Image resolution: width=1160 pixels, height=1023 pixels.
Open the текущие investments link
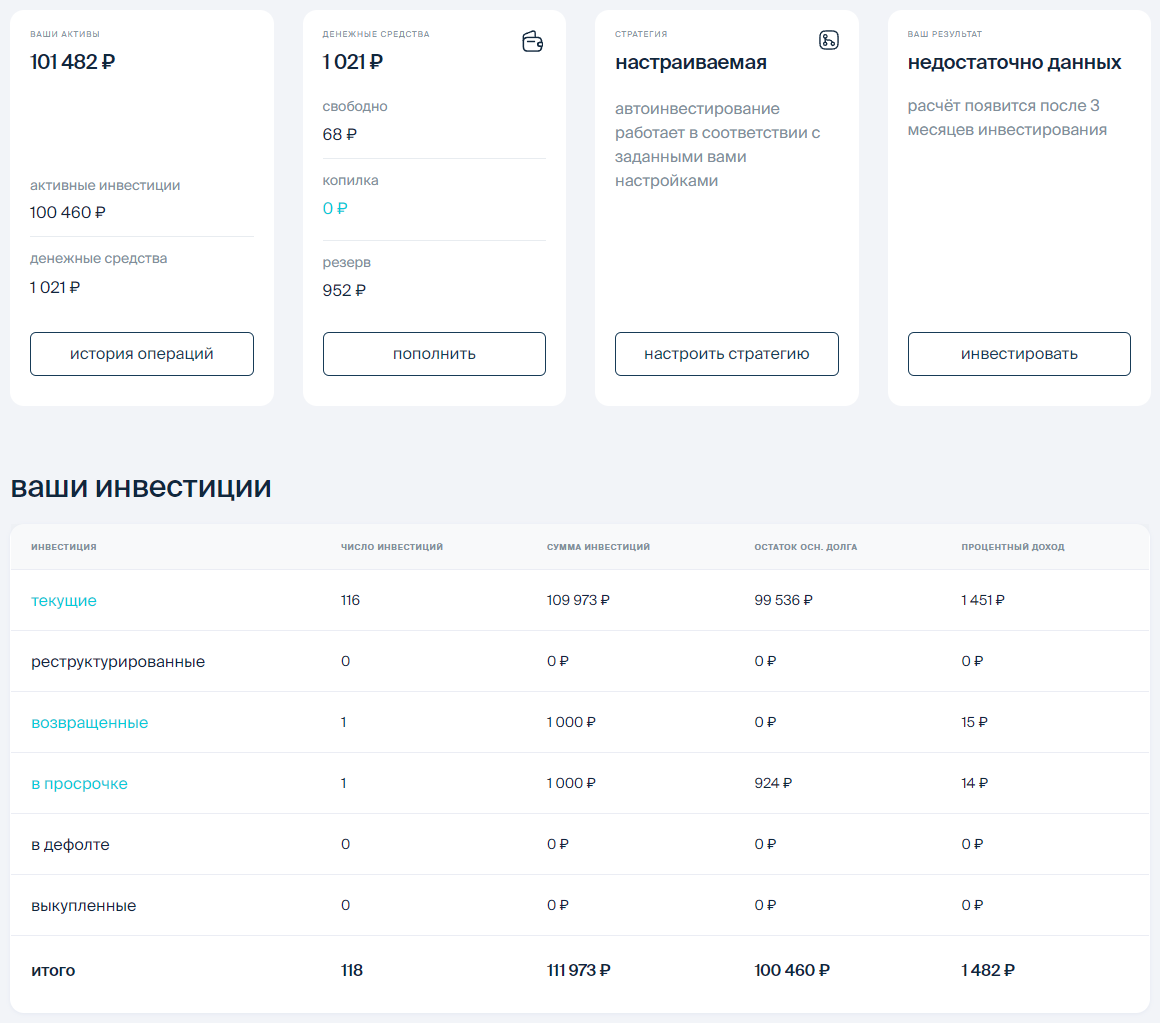pos(63,601)
